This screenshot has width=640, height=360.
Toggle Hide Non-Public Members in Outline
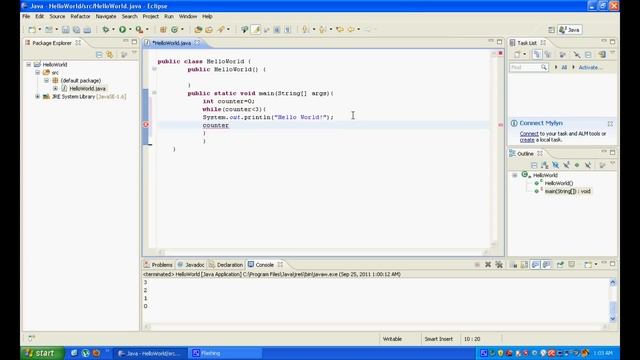click(577, 165)
